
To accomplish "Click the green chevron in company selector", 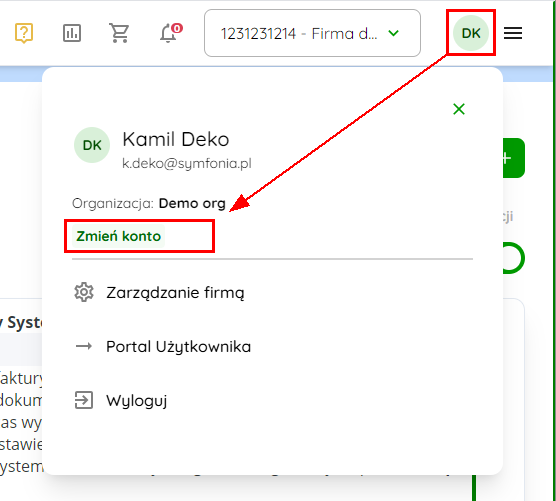I will point(394,33).
